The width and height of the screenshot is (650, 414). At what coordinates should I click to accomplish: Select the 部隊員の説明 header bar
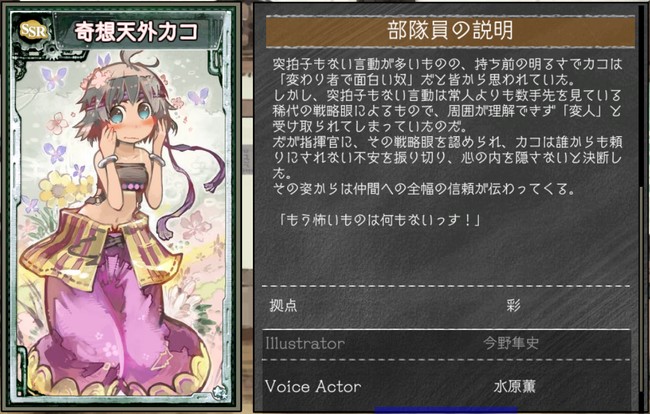[450, 31]
